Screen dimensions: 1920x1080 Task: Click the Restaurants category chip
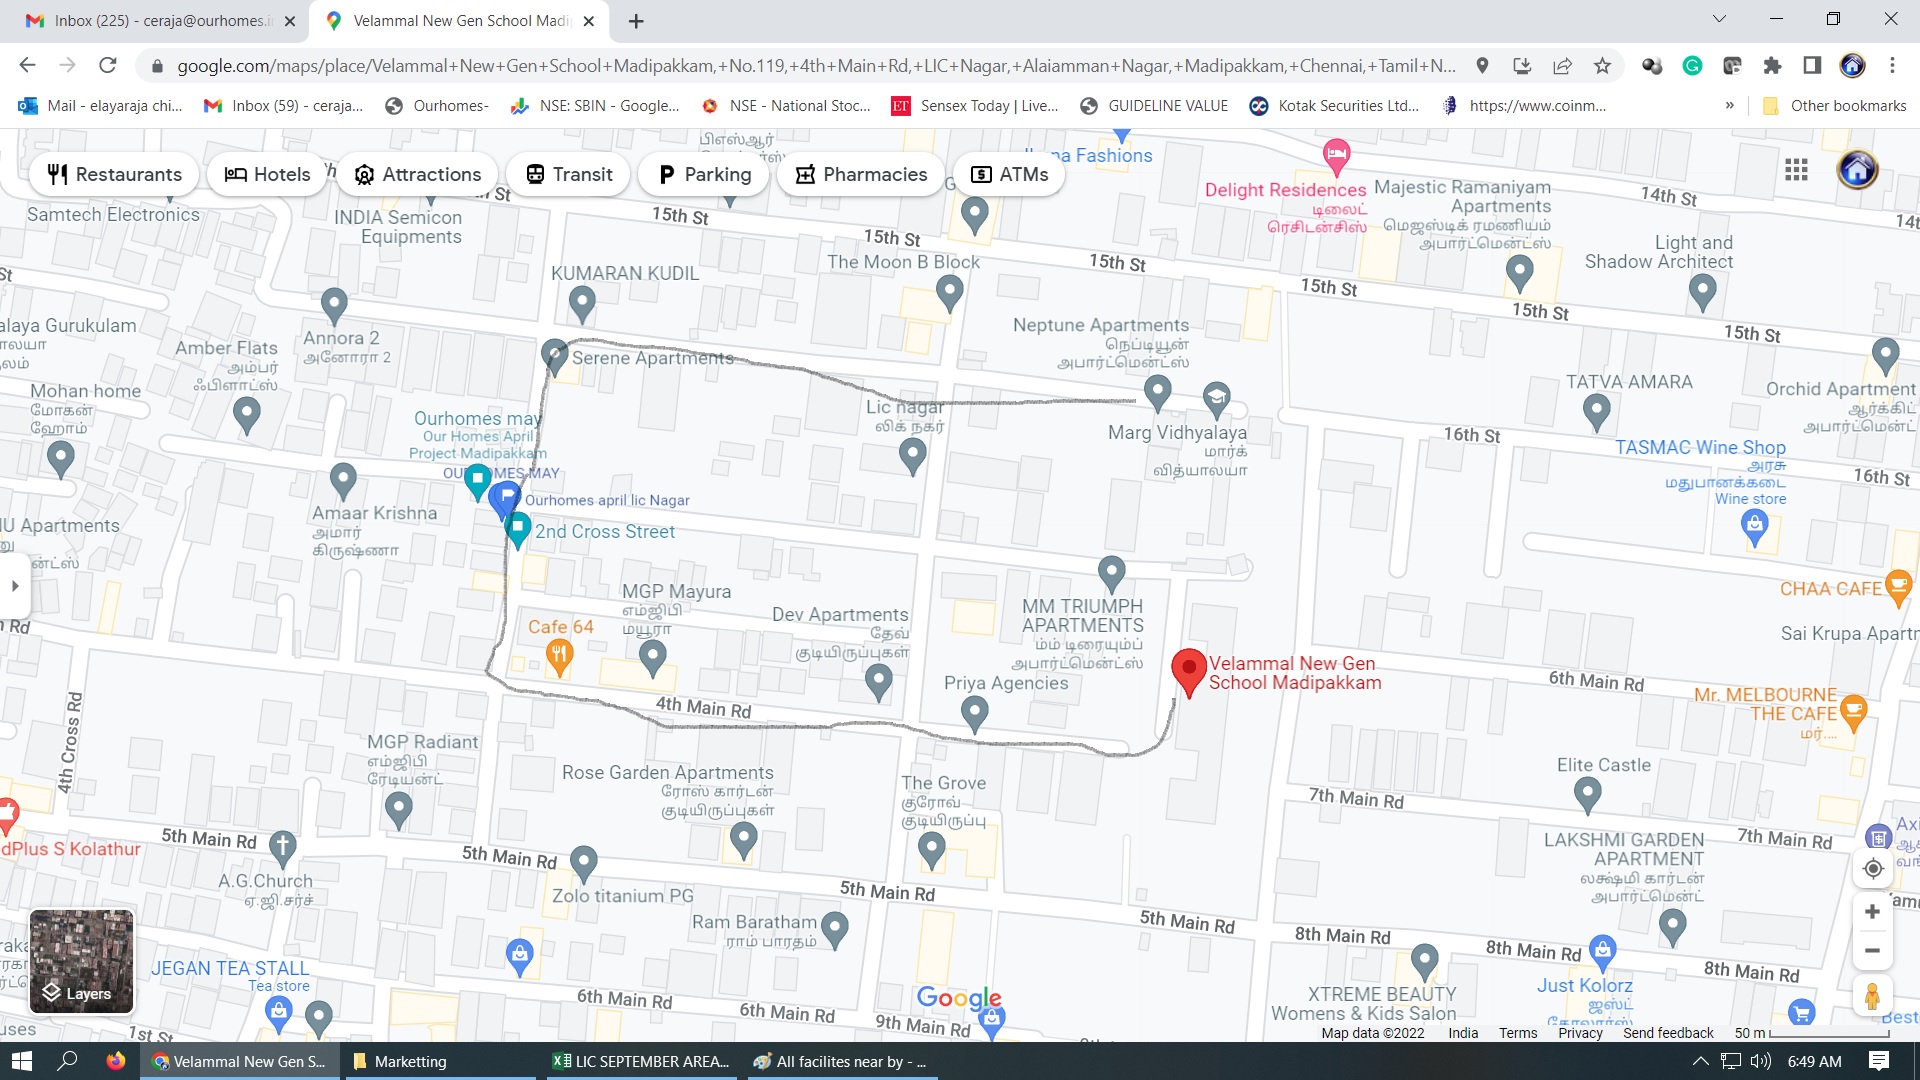[x=115, y=174]
